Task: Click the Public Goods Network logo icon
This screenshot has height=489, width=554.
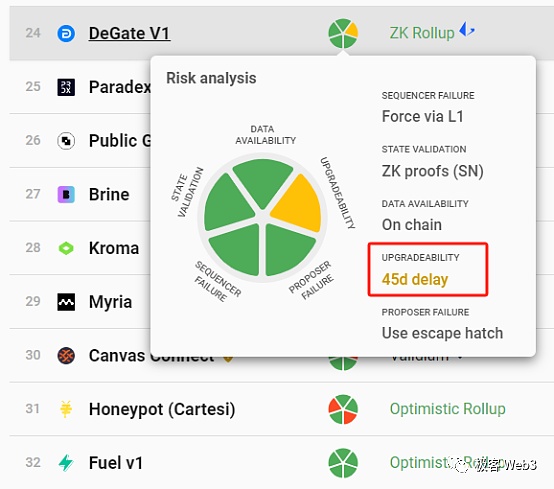Action: coord(66,141)
